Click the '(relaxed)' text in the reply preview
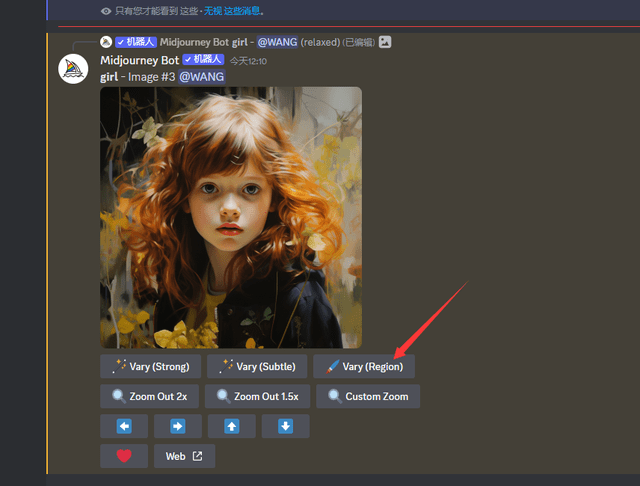 pyautogui.click(x=320, y=42)
